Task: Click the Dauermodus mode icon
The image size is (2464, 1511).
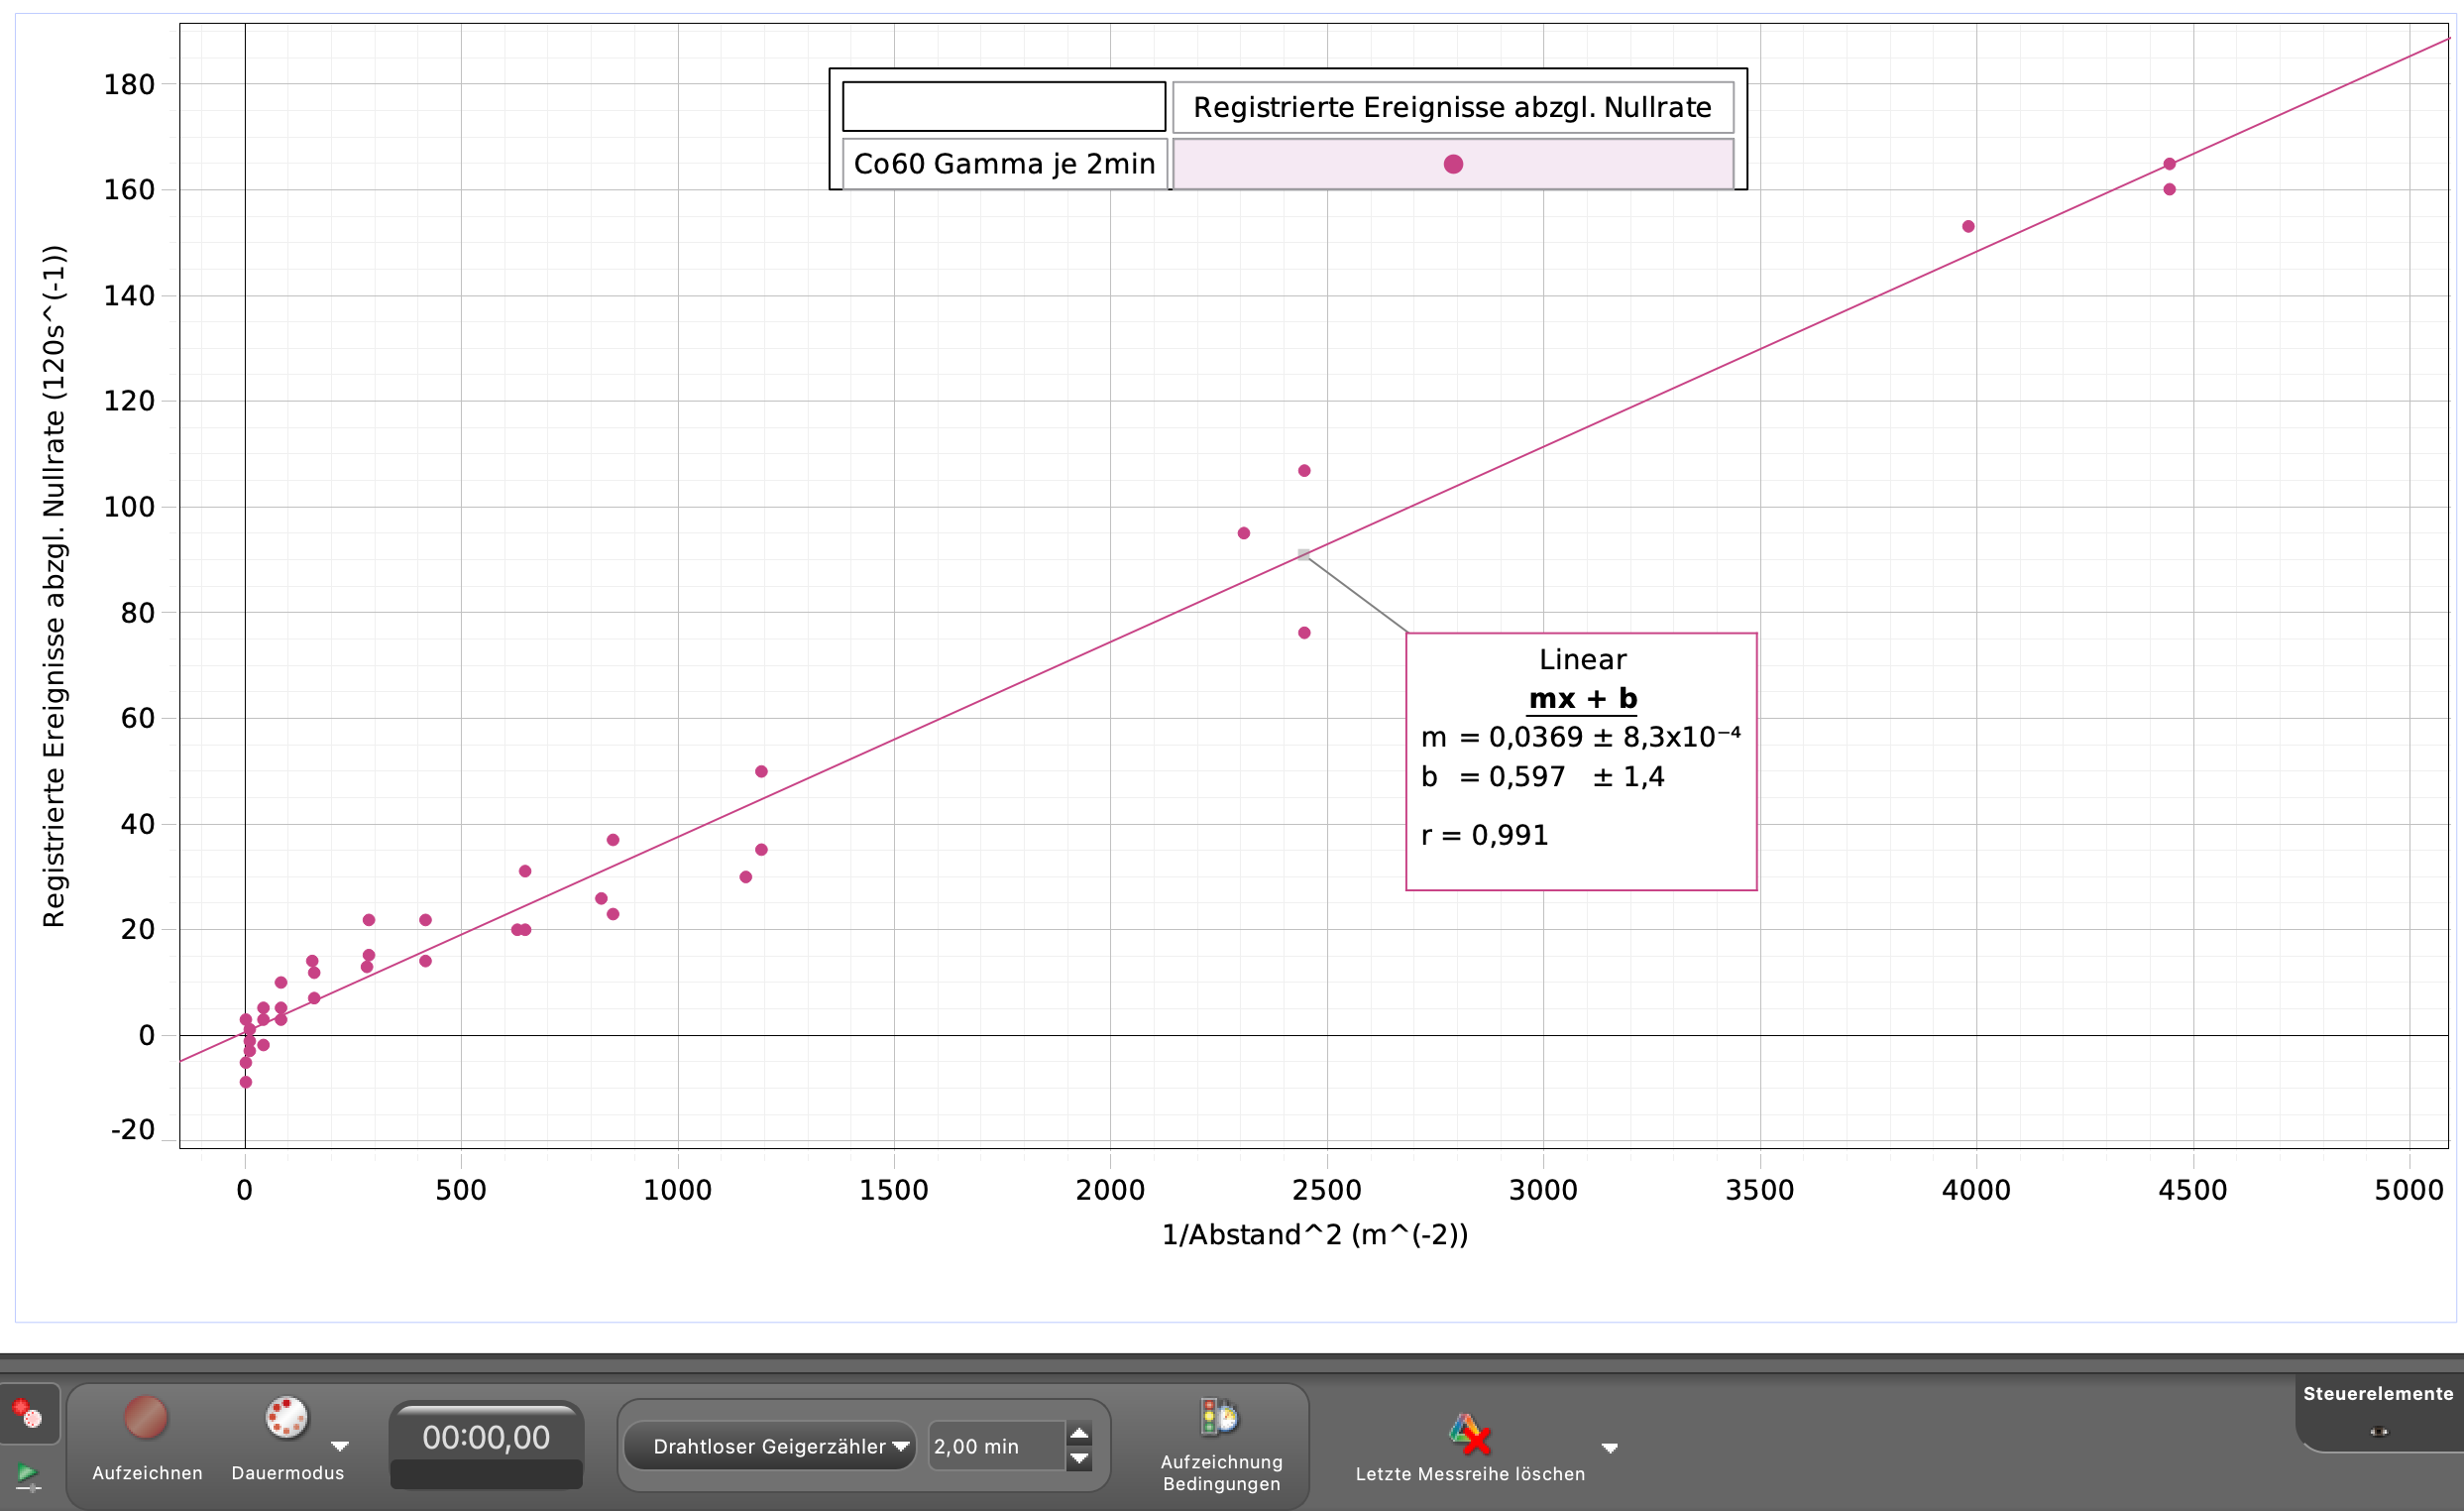Action: tap(286, 1418)
